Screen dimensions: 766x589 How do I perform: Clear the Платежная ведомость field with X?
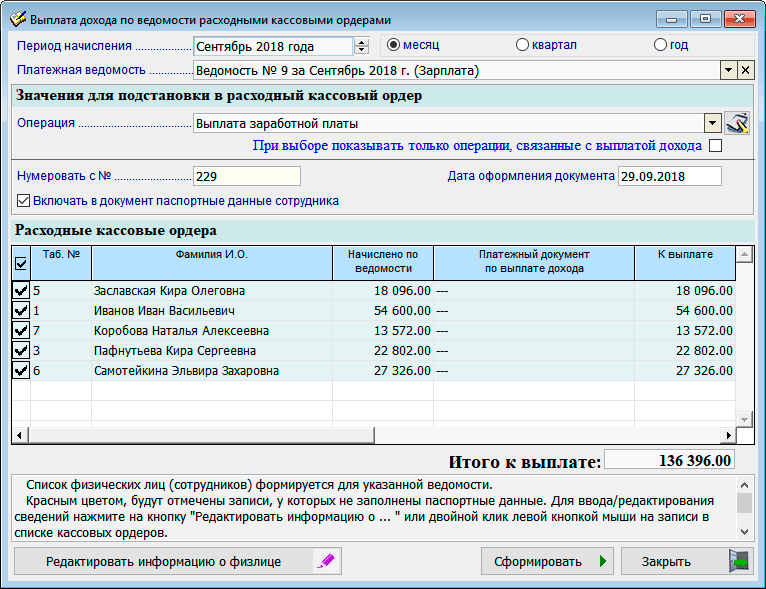click(x=745, y=70)
